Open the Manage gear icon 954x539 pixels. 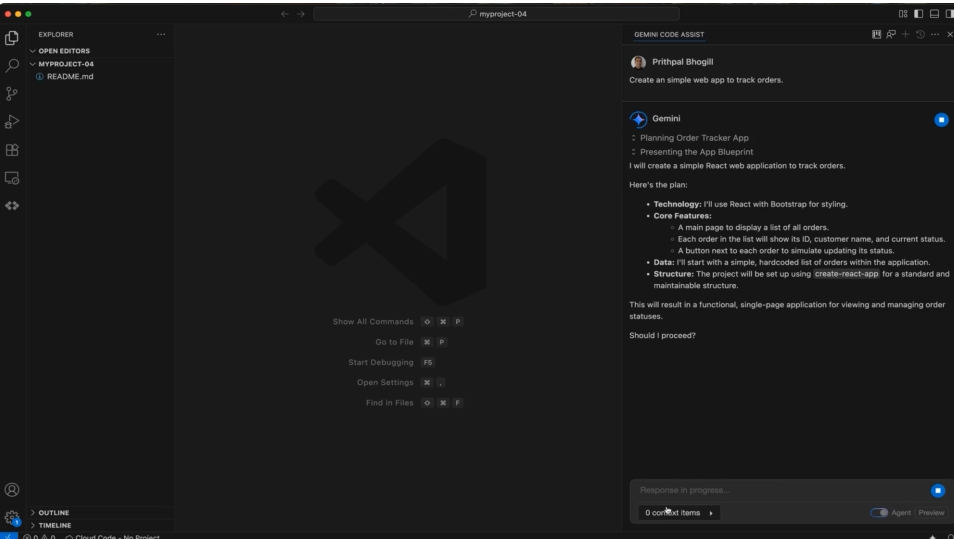pos(12,518)
